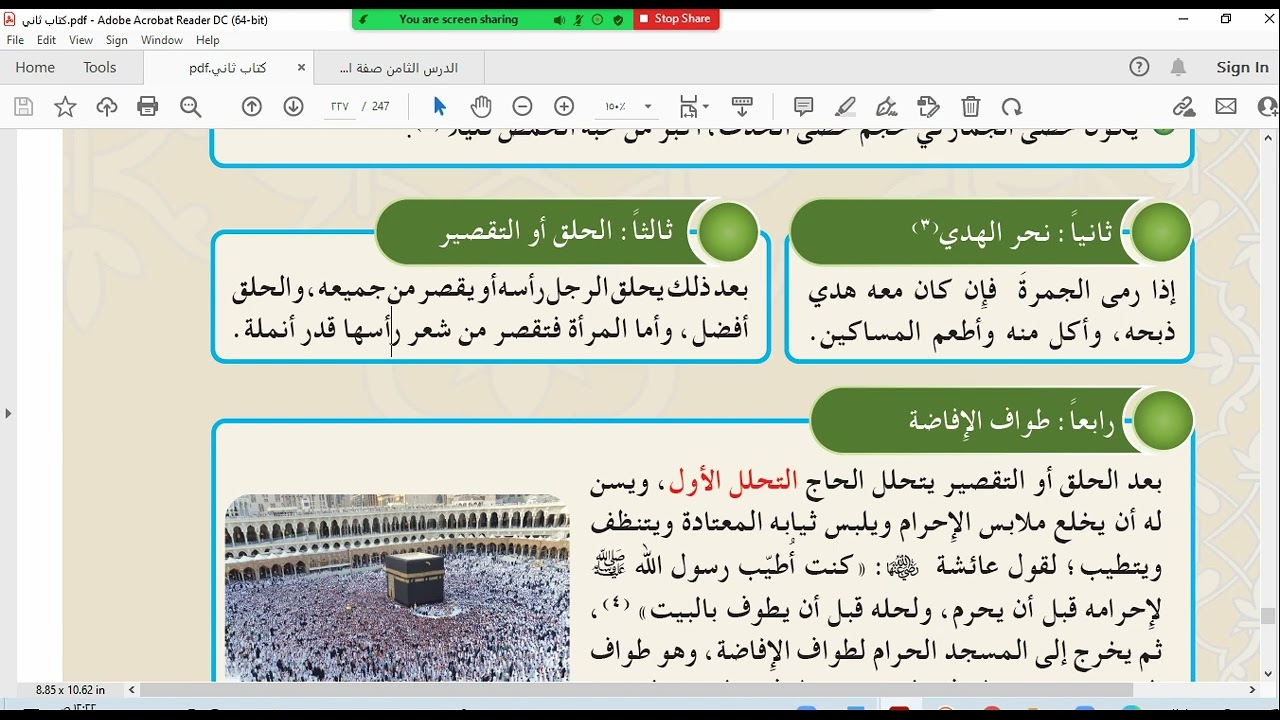
Task: Switch to the Home tab
Action: coord(35,67)
